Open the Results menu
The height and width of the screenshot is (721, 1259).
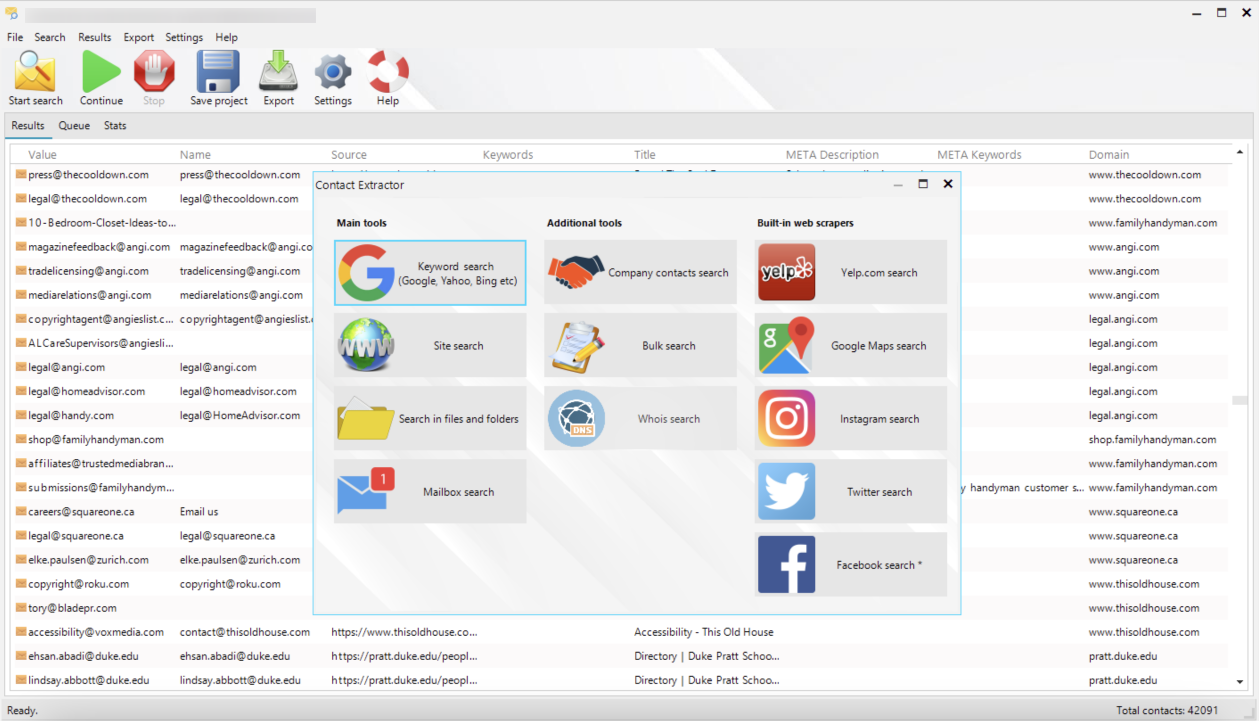(x=95, y=37)
